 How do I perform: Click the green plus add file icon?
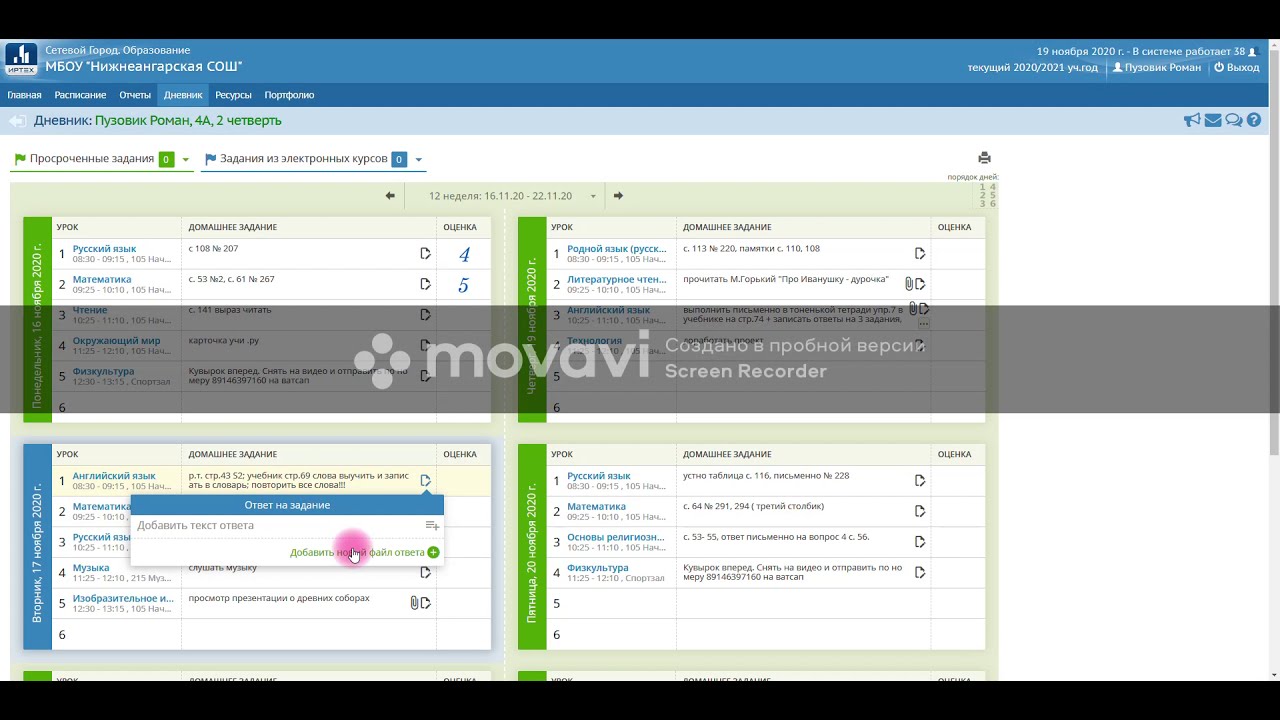coord(433,552)
